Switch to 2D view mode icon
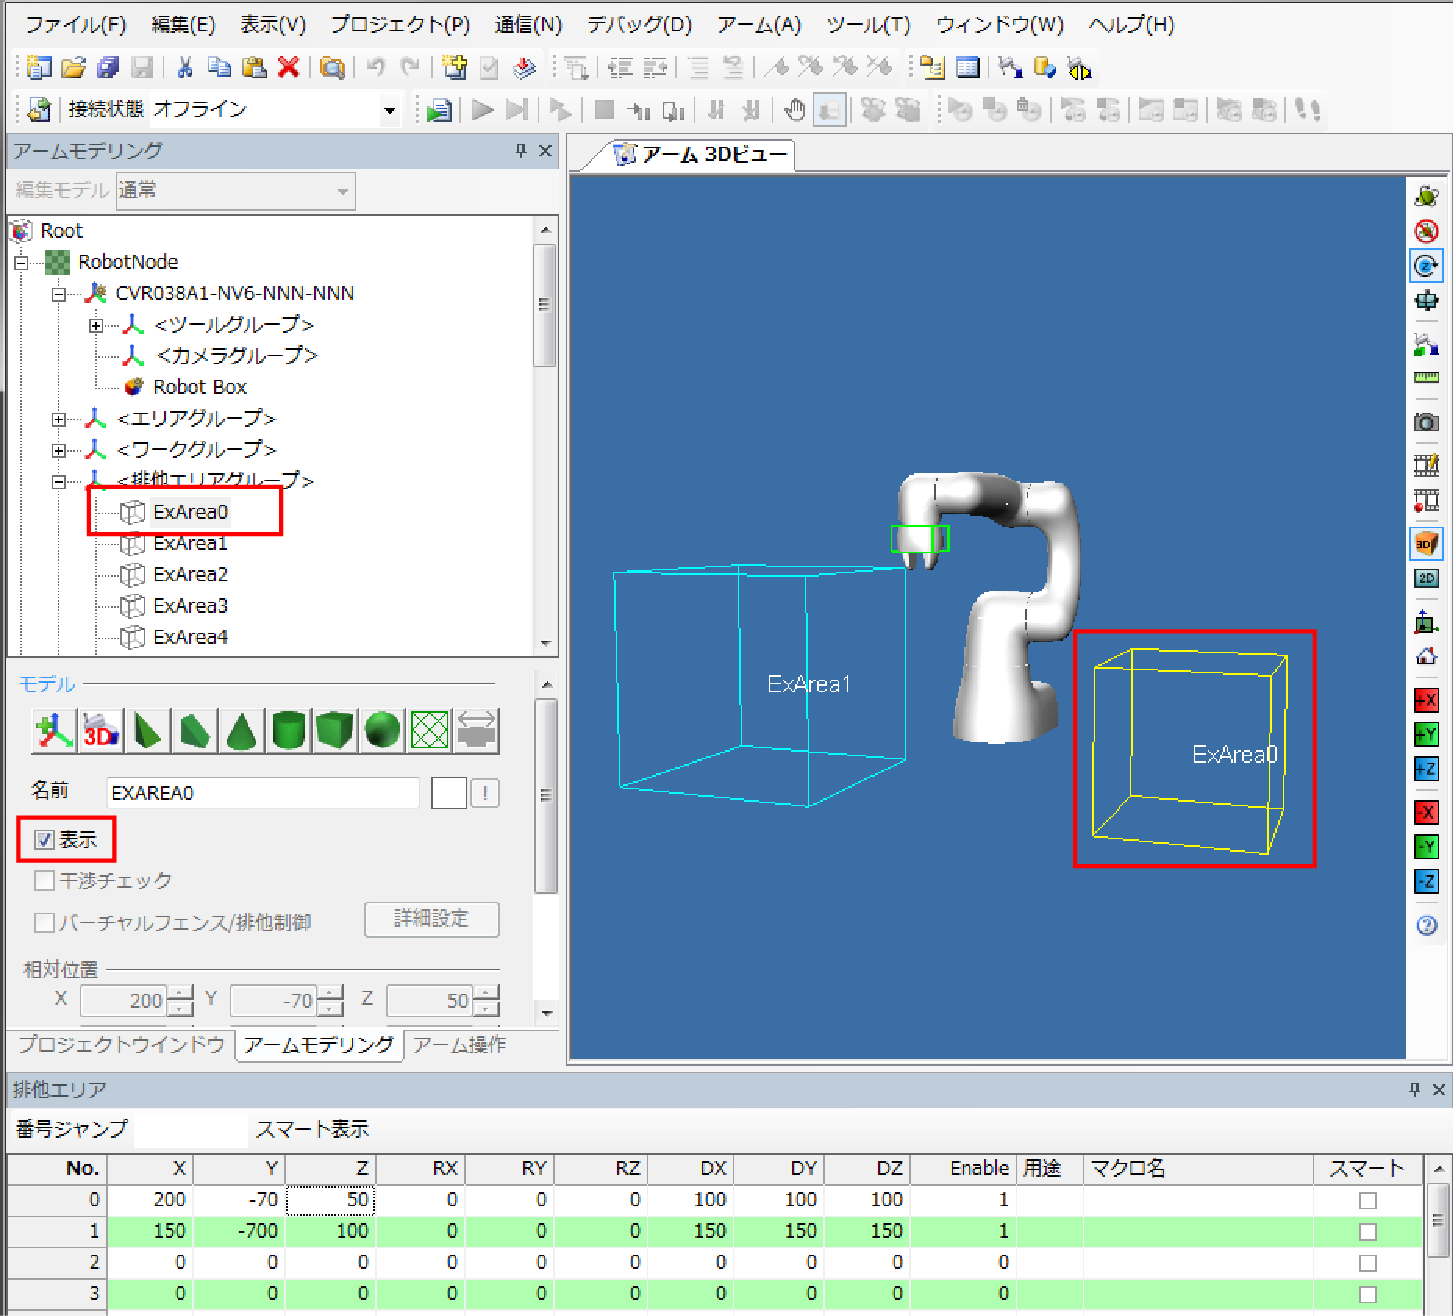Viewport: 1454px width, 1316px height. click(x=1426, y=578)
